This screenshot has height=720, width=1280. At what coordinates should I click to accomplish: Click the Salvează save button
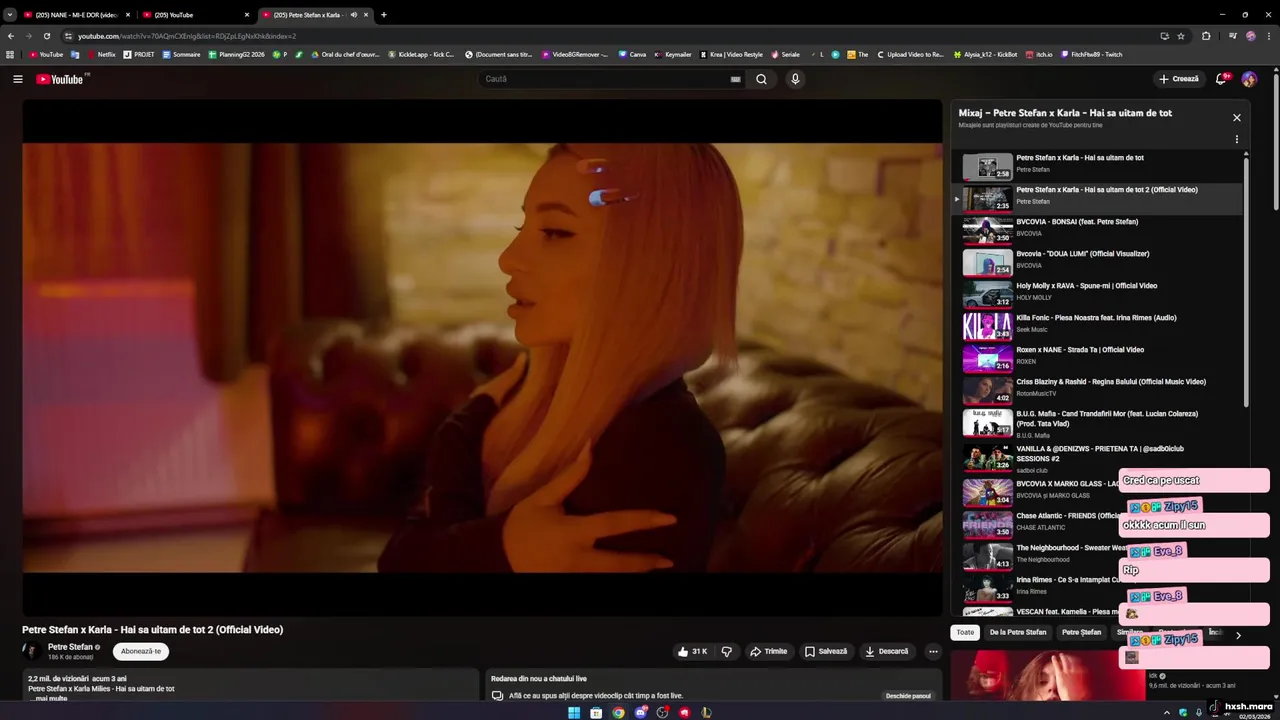[826, 651]
